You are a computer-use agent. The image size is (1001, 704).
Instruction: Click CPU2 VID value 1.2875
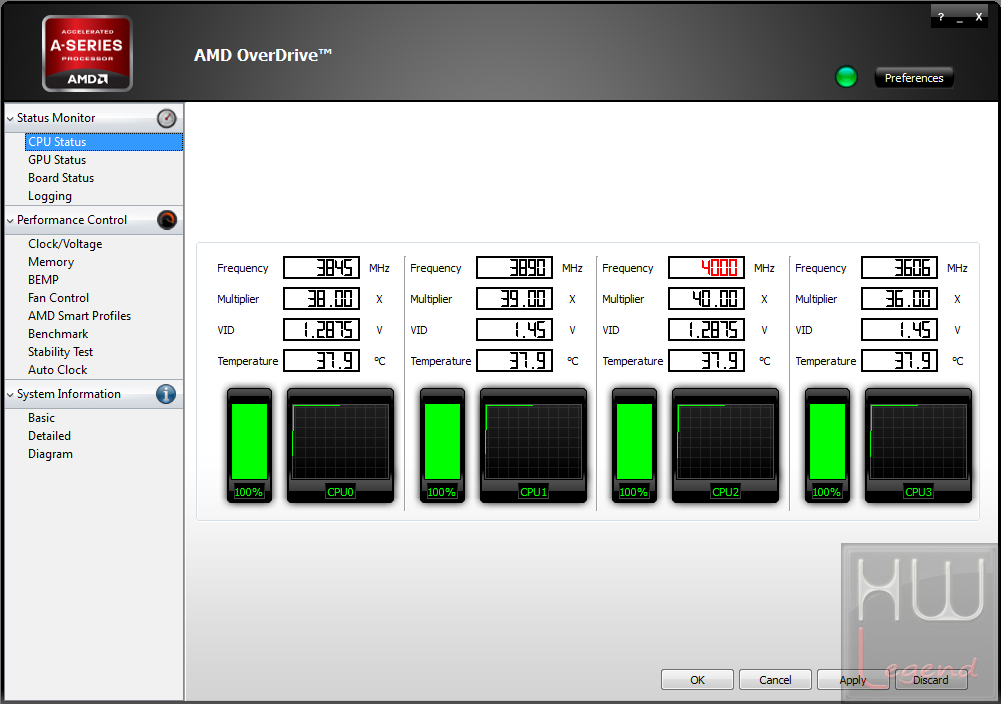point(707,330)
